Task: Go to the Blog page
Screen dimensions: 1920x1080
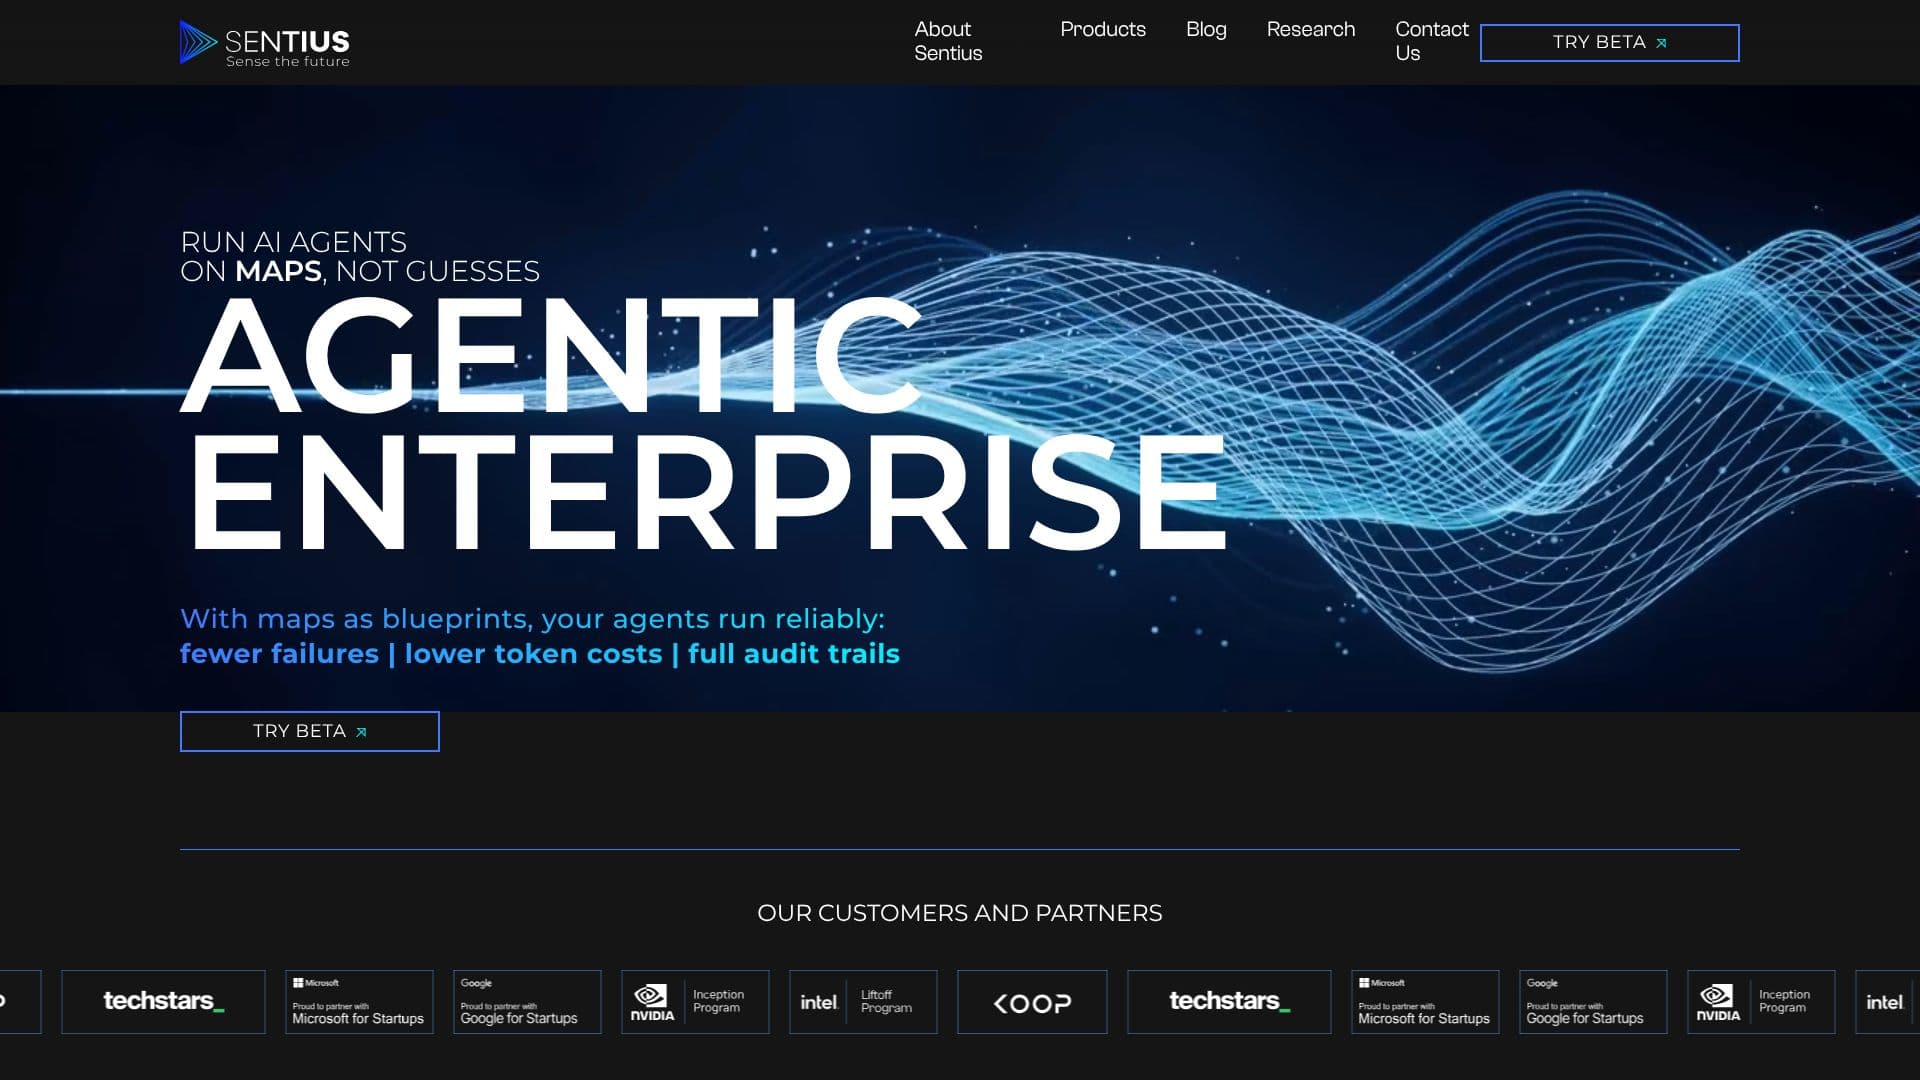Action: (1206, 30)
